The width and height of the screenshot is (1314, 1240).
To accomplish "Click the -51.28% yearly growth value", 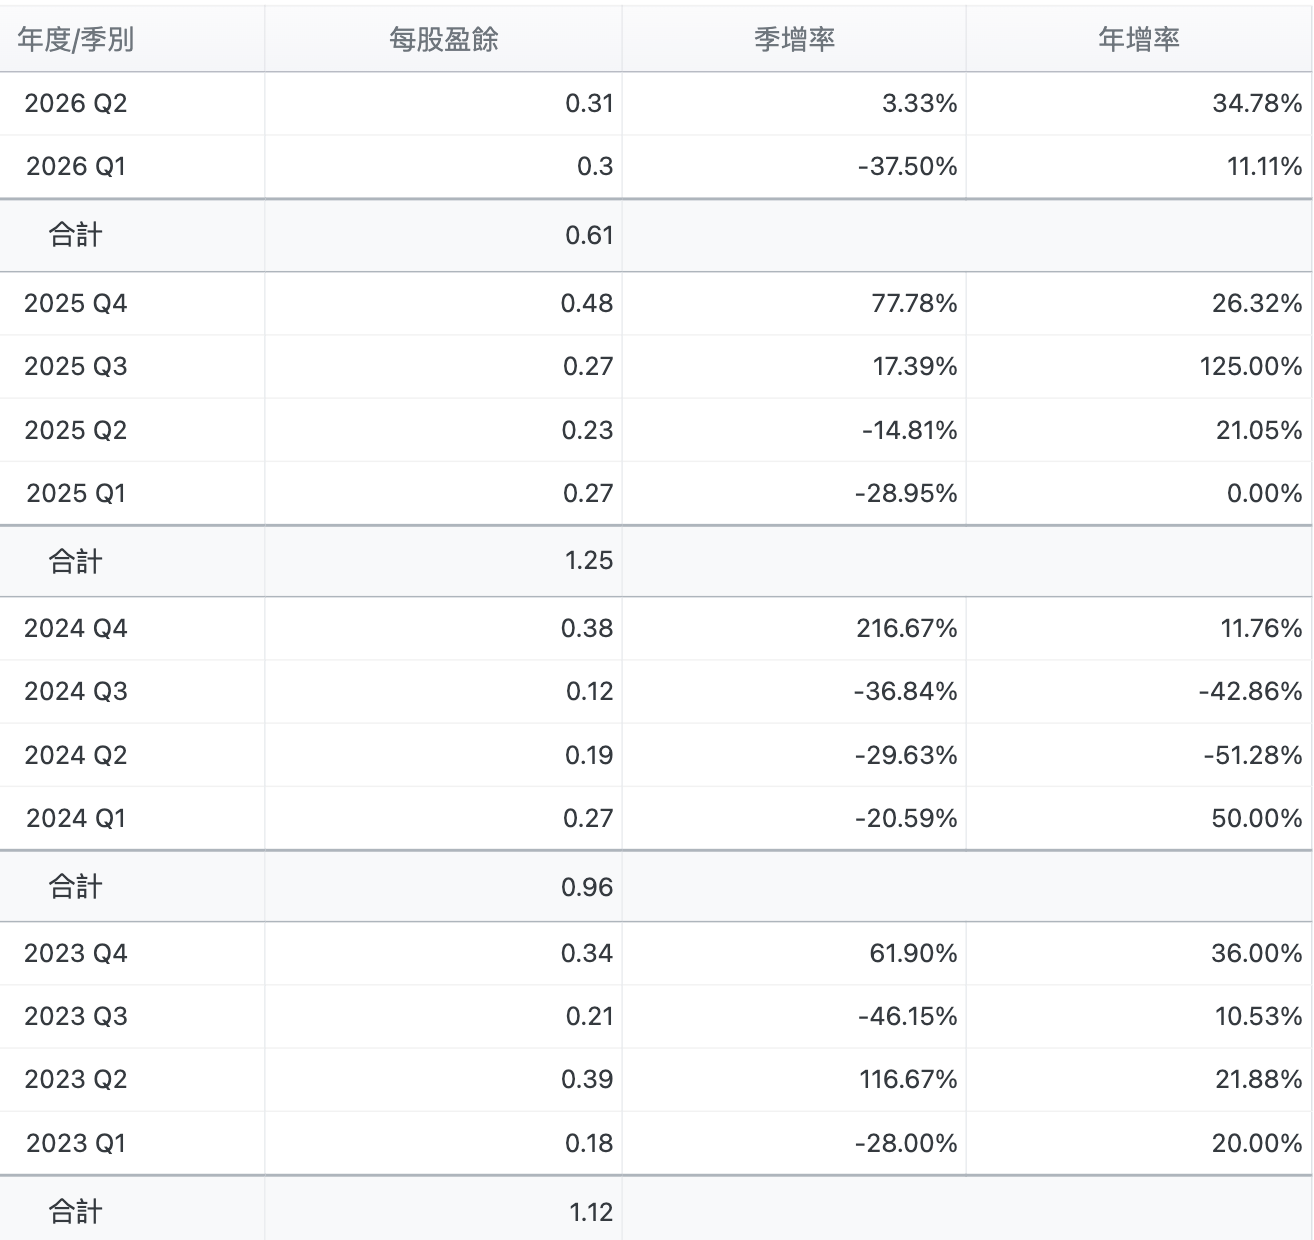I will (x=1253, y=755).
